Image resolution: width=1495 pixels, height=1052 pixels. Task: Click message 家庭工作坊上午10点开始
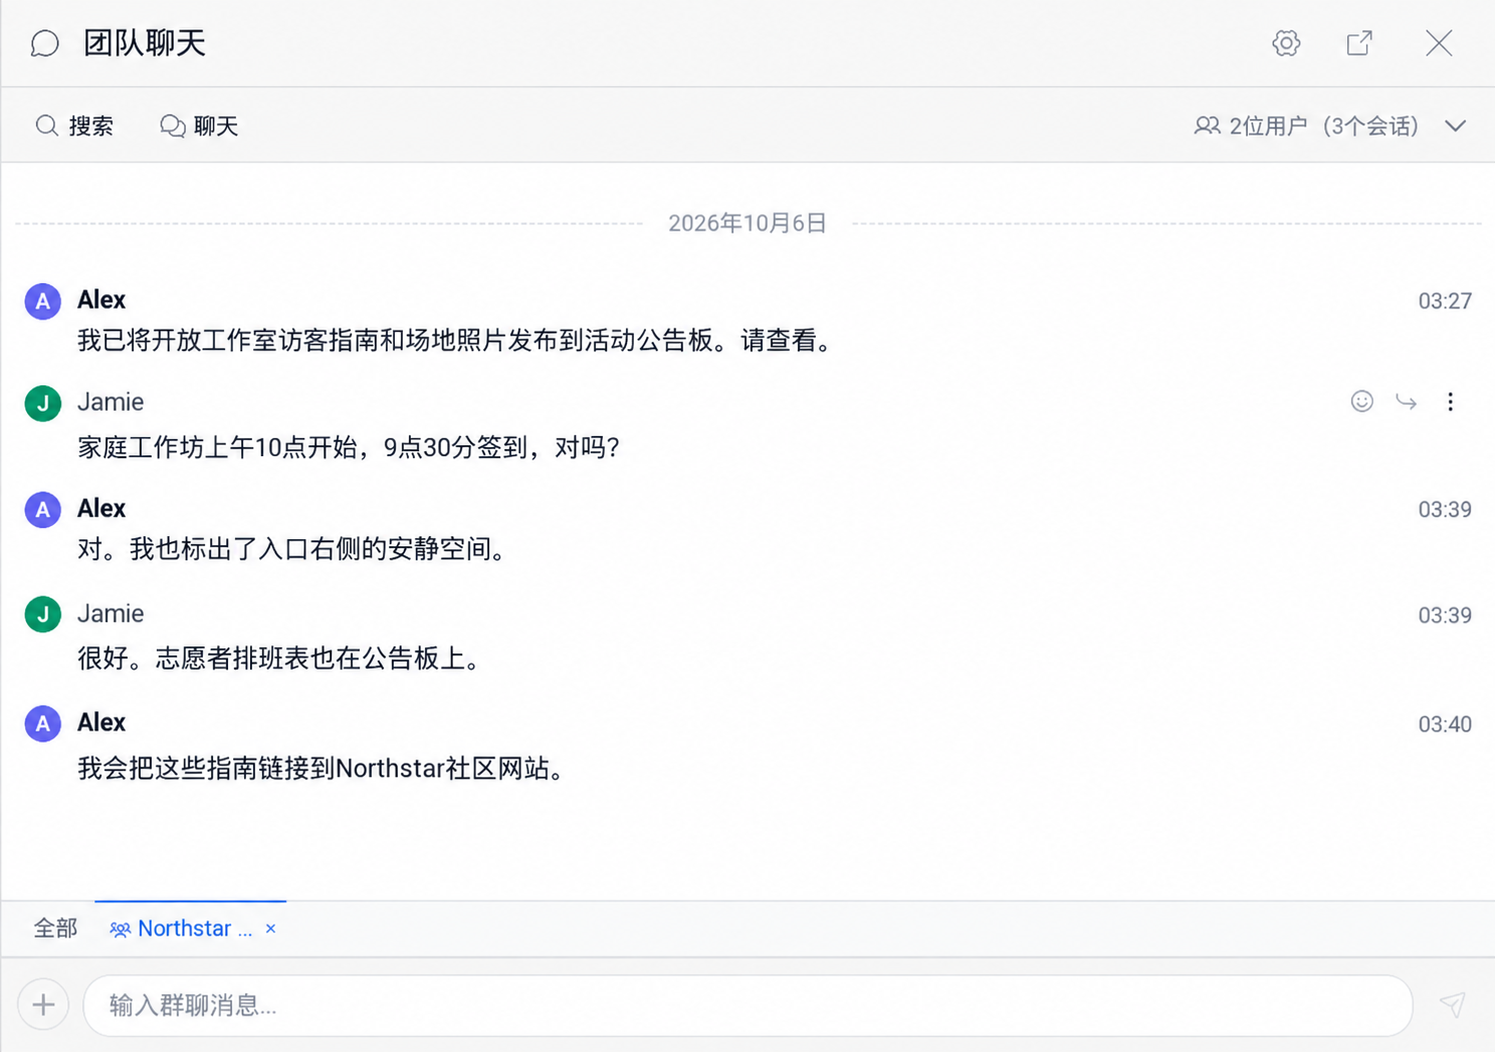tap(348, 447)
